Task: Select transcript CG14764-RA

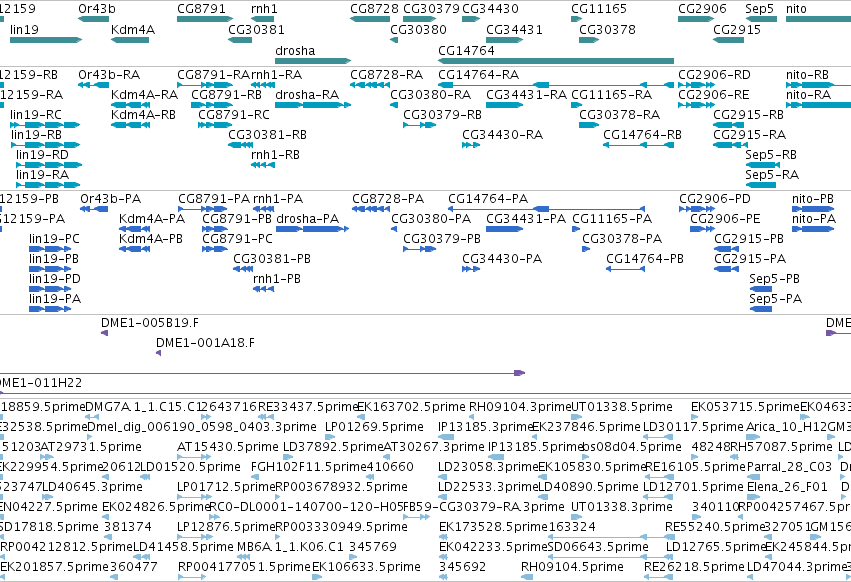Action: (556, 85)
